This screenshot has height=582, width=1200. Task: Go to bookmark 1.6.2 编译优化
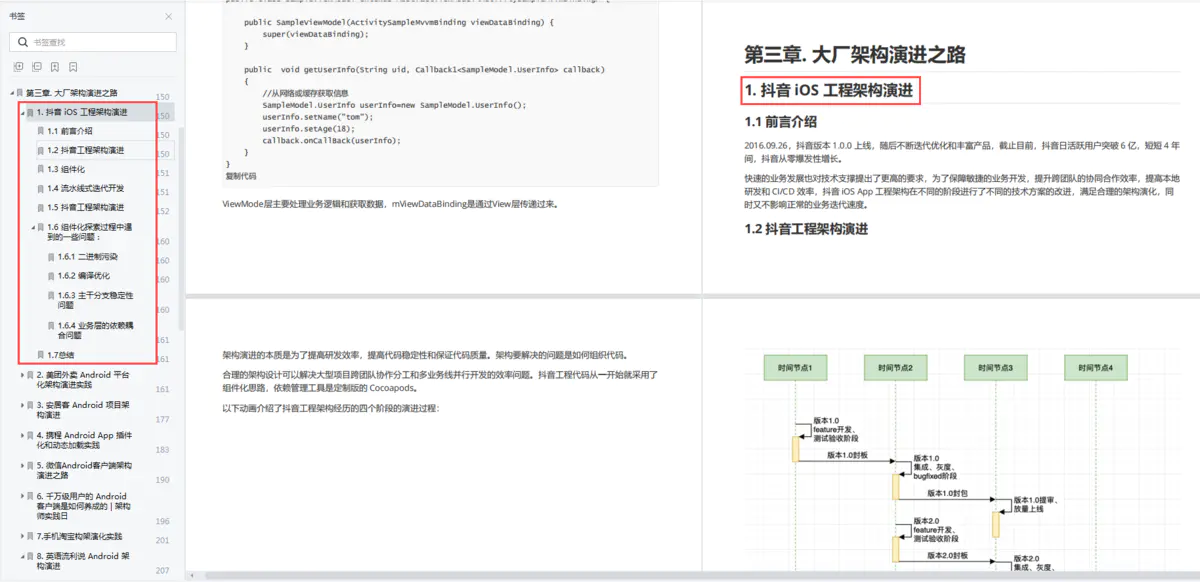pos(84,275)
